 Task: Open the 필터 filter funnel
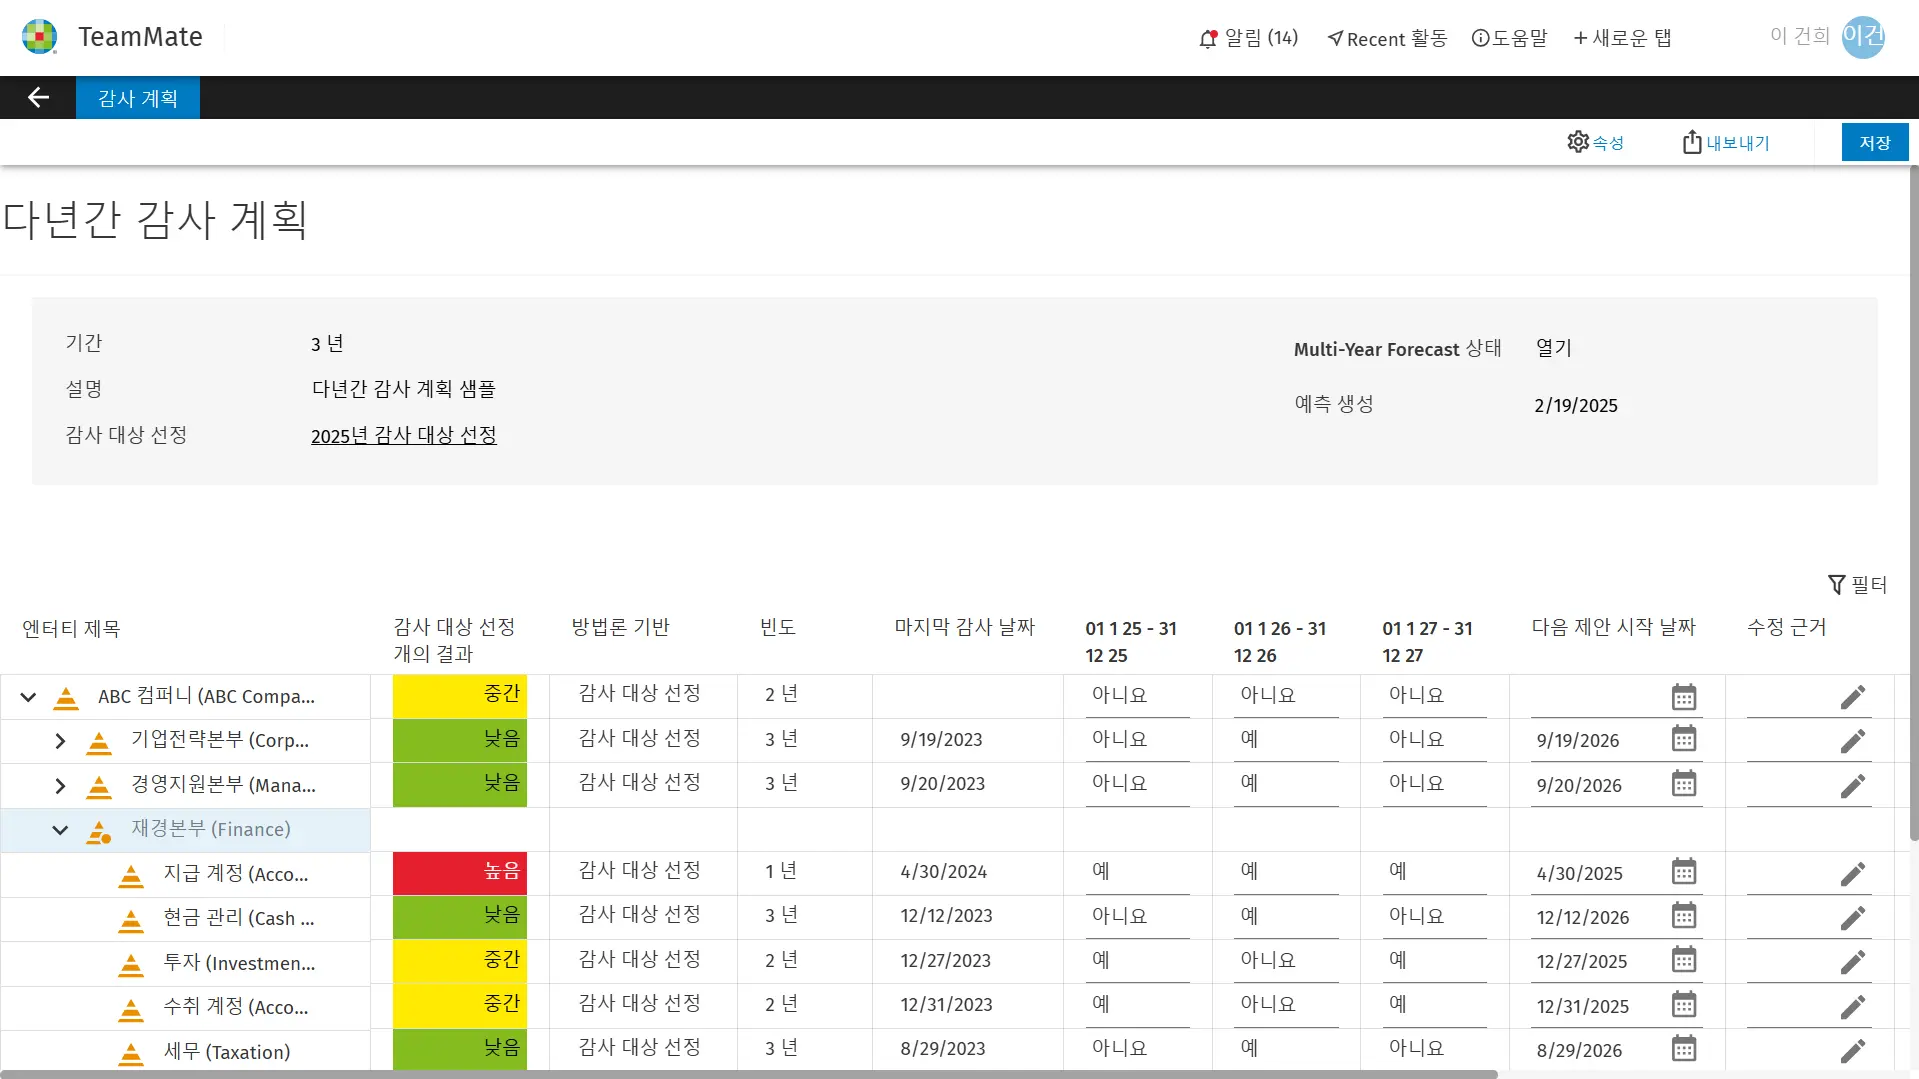pos(1836,585)
